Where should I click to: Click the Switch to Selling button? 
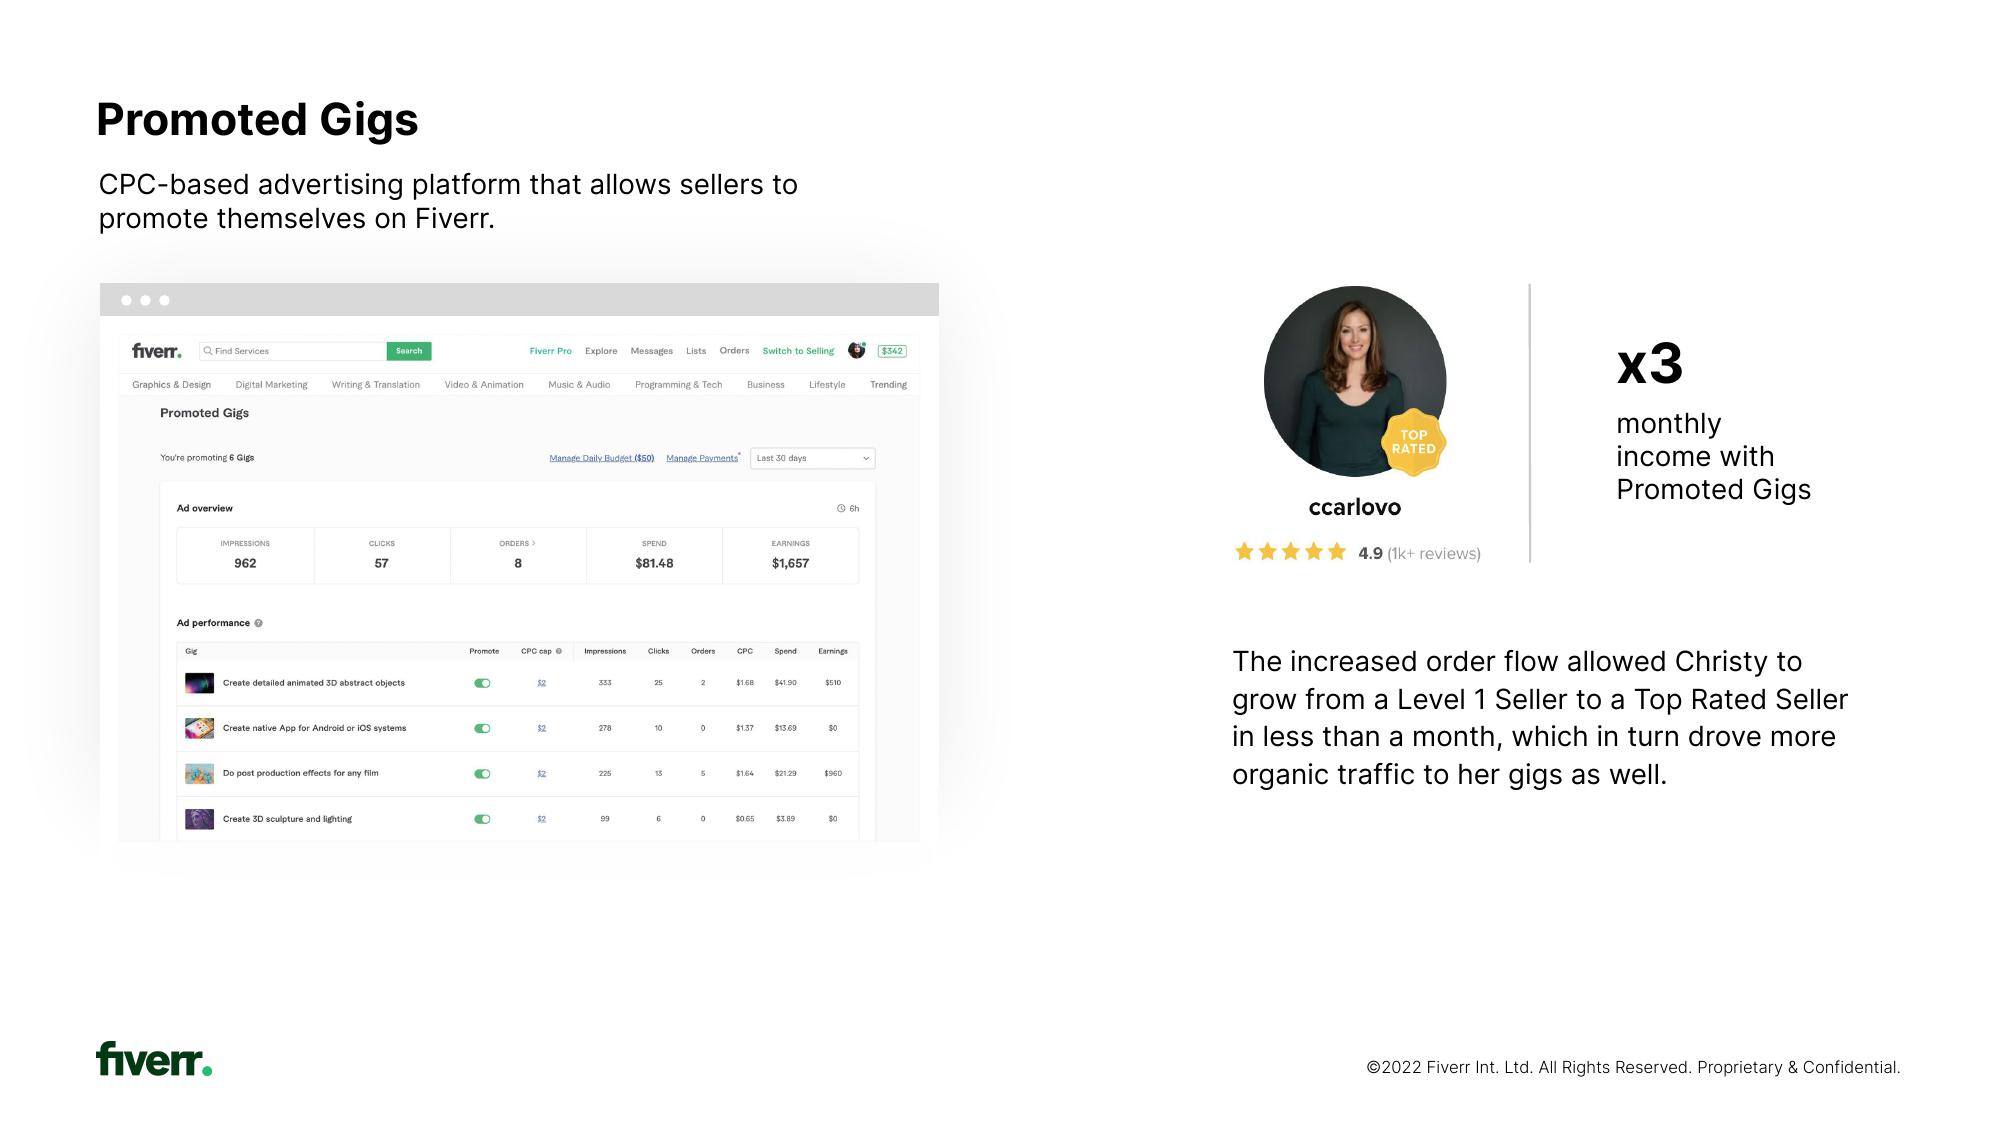coord(799,350)
